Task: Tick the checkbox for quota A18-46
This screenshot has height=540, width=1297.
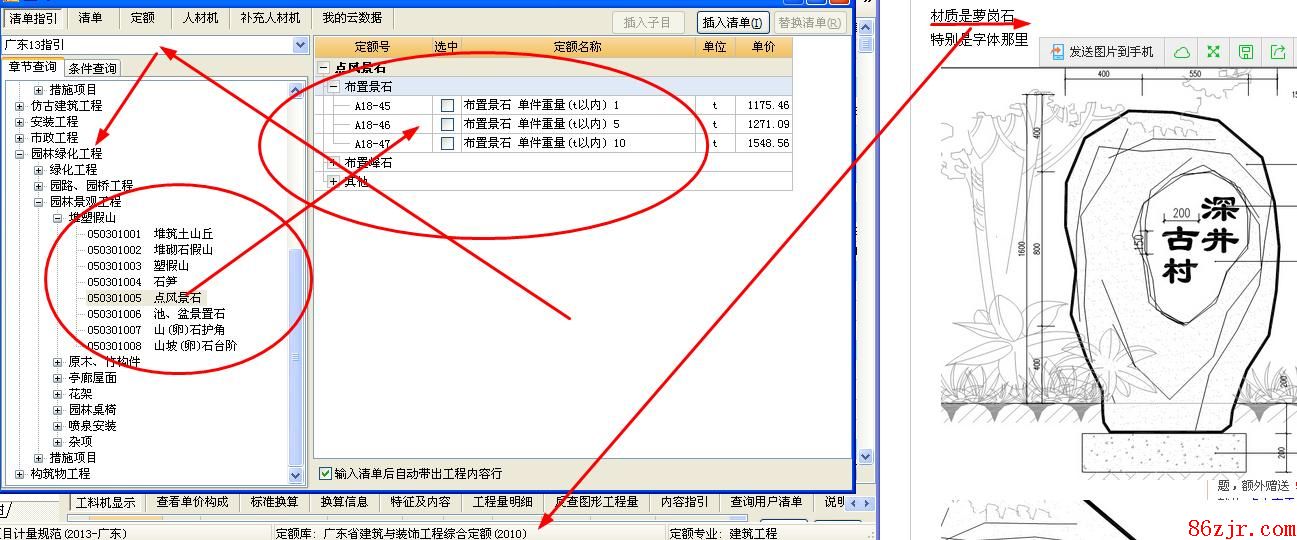Action: (447, 124)
